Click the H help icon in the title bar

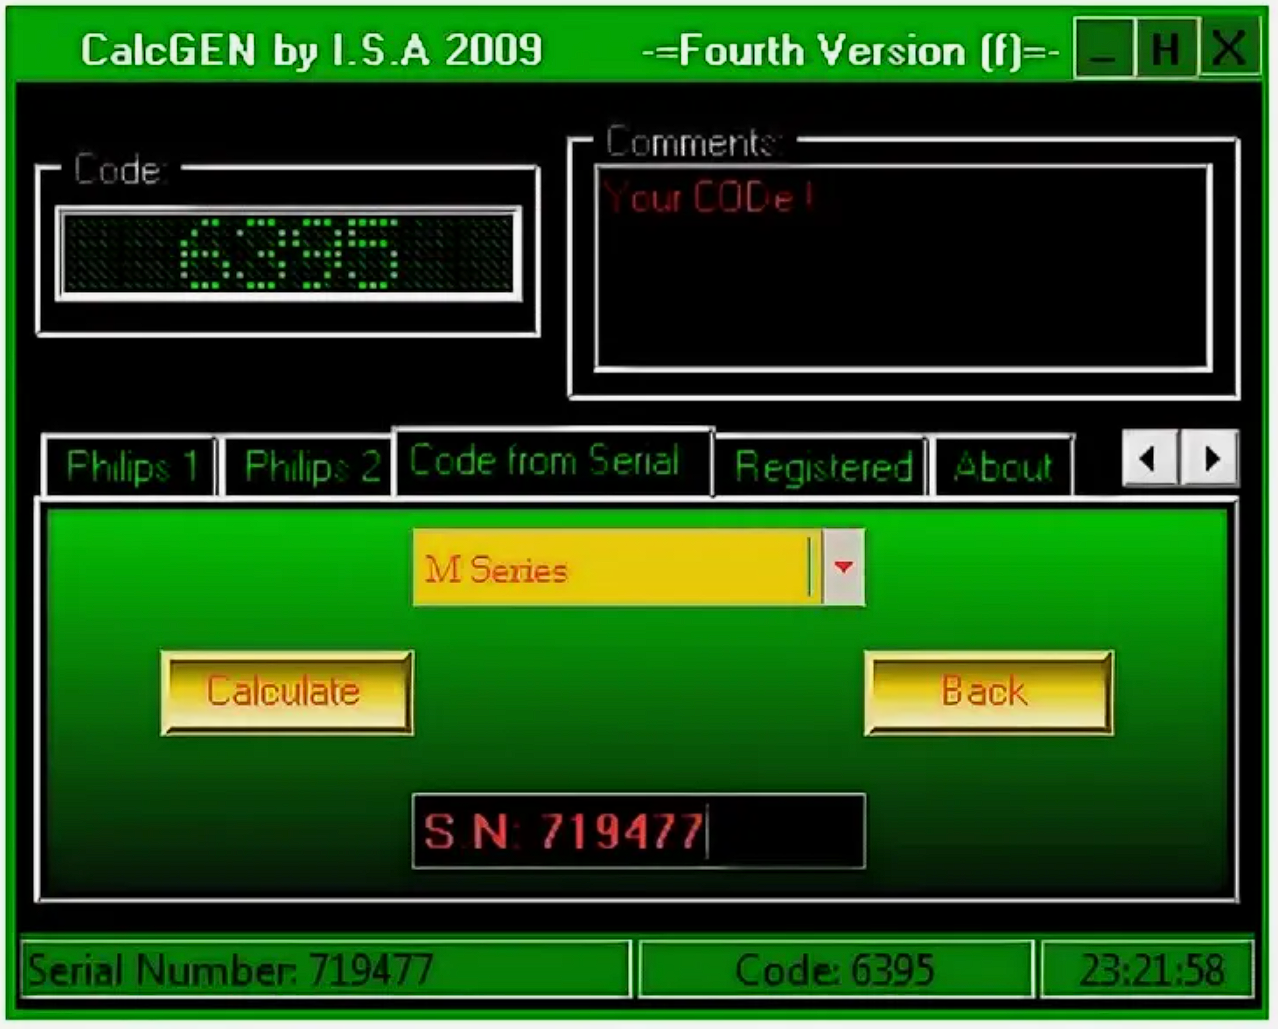pos(1163,50)
